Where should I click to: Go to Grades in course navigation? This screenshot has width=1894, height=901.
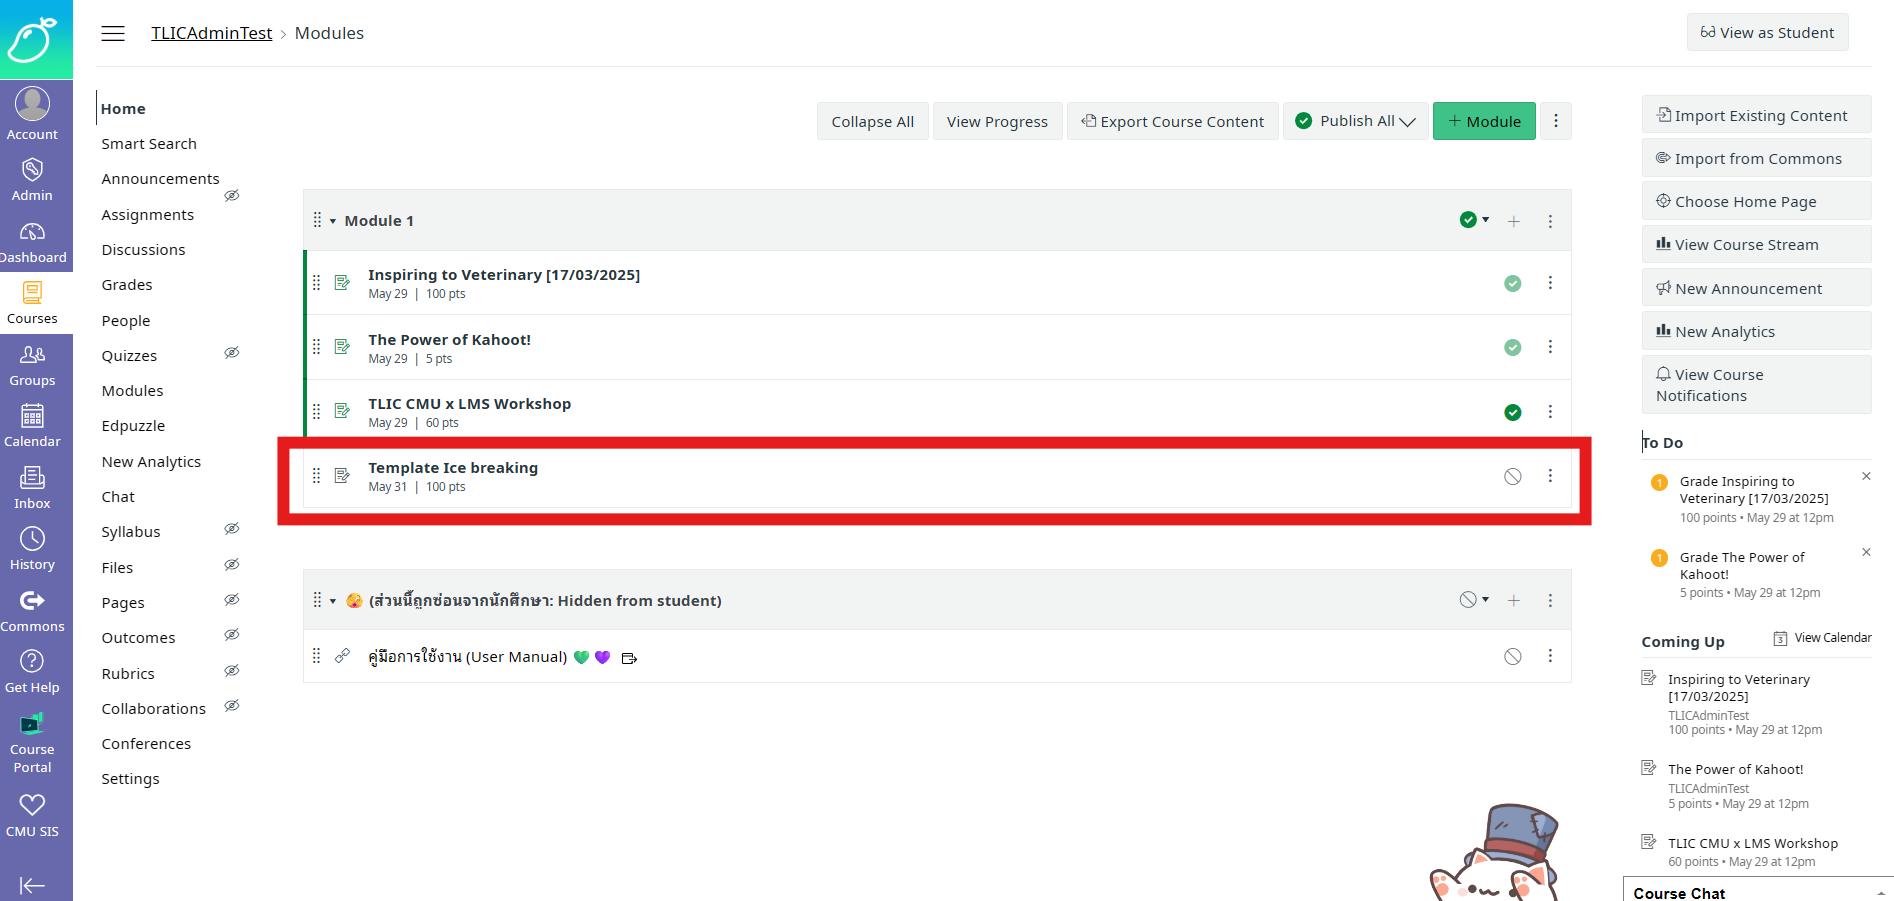[x=127, y=285]
